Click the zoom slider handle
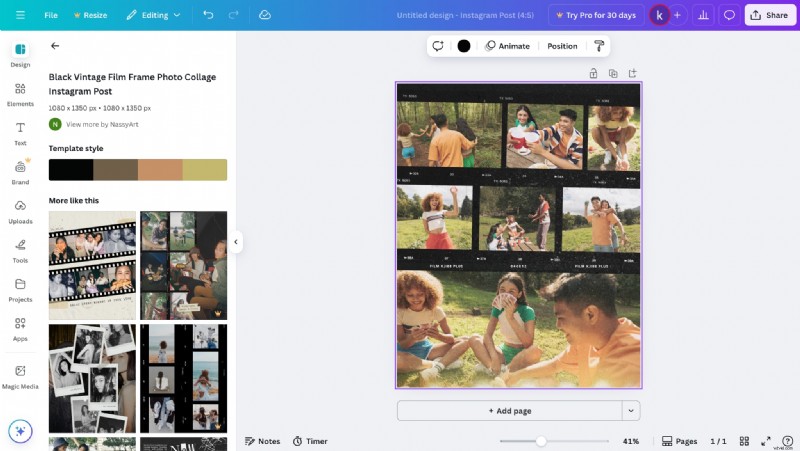Viewport: 800px width, 451px height. 541,441
